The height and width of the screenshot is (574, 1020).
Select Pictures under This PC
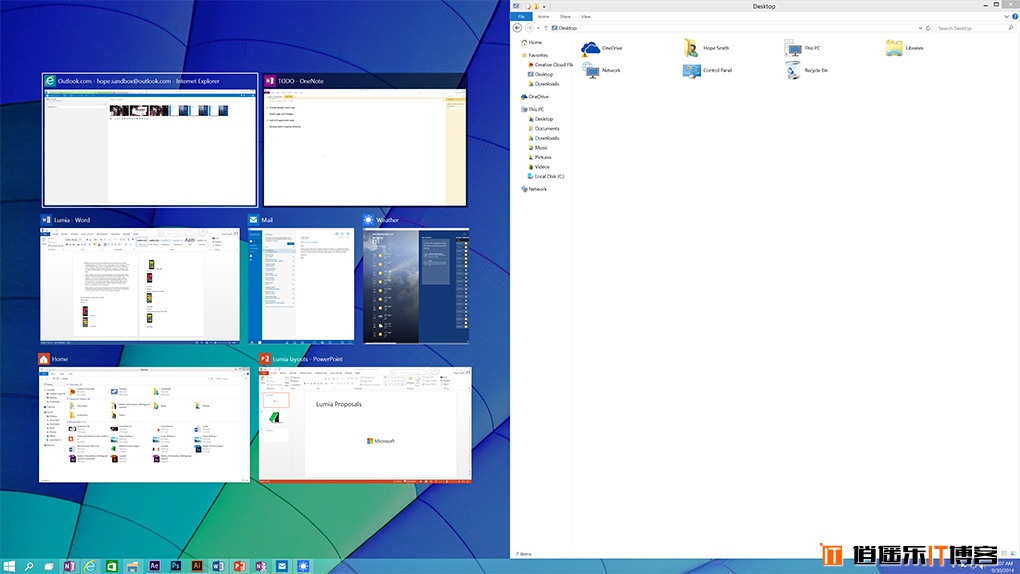[x=539, y=157]
